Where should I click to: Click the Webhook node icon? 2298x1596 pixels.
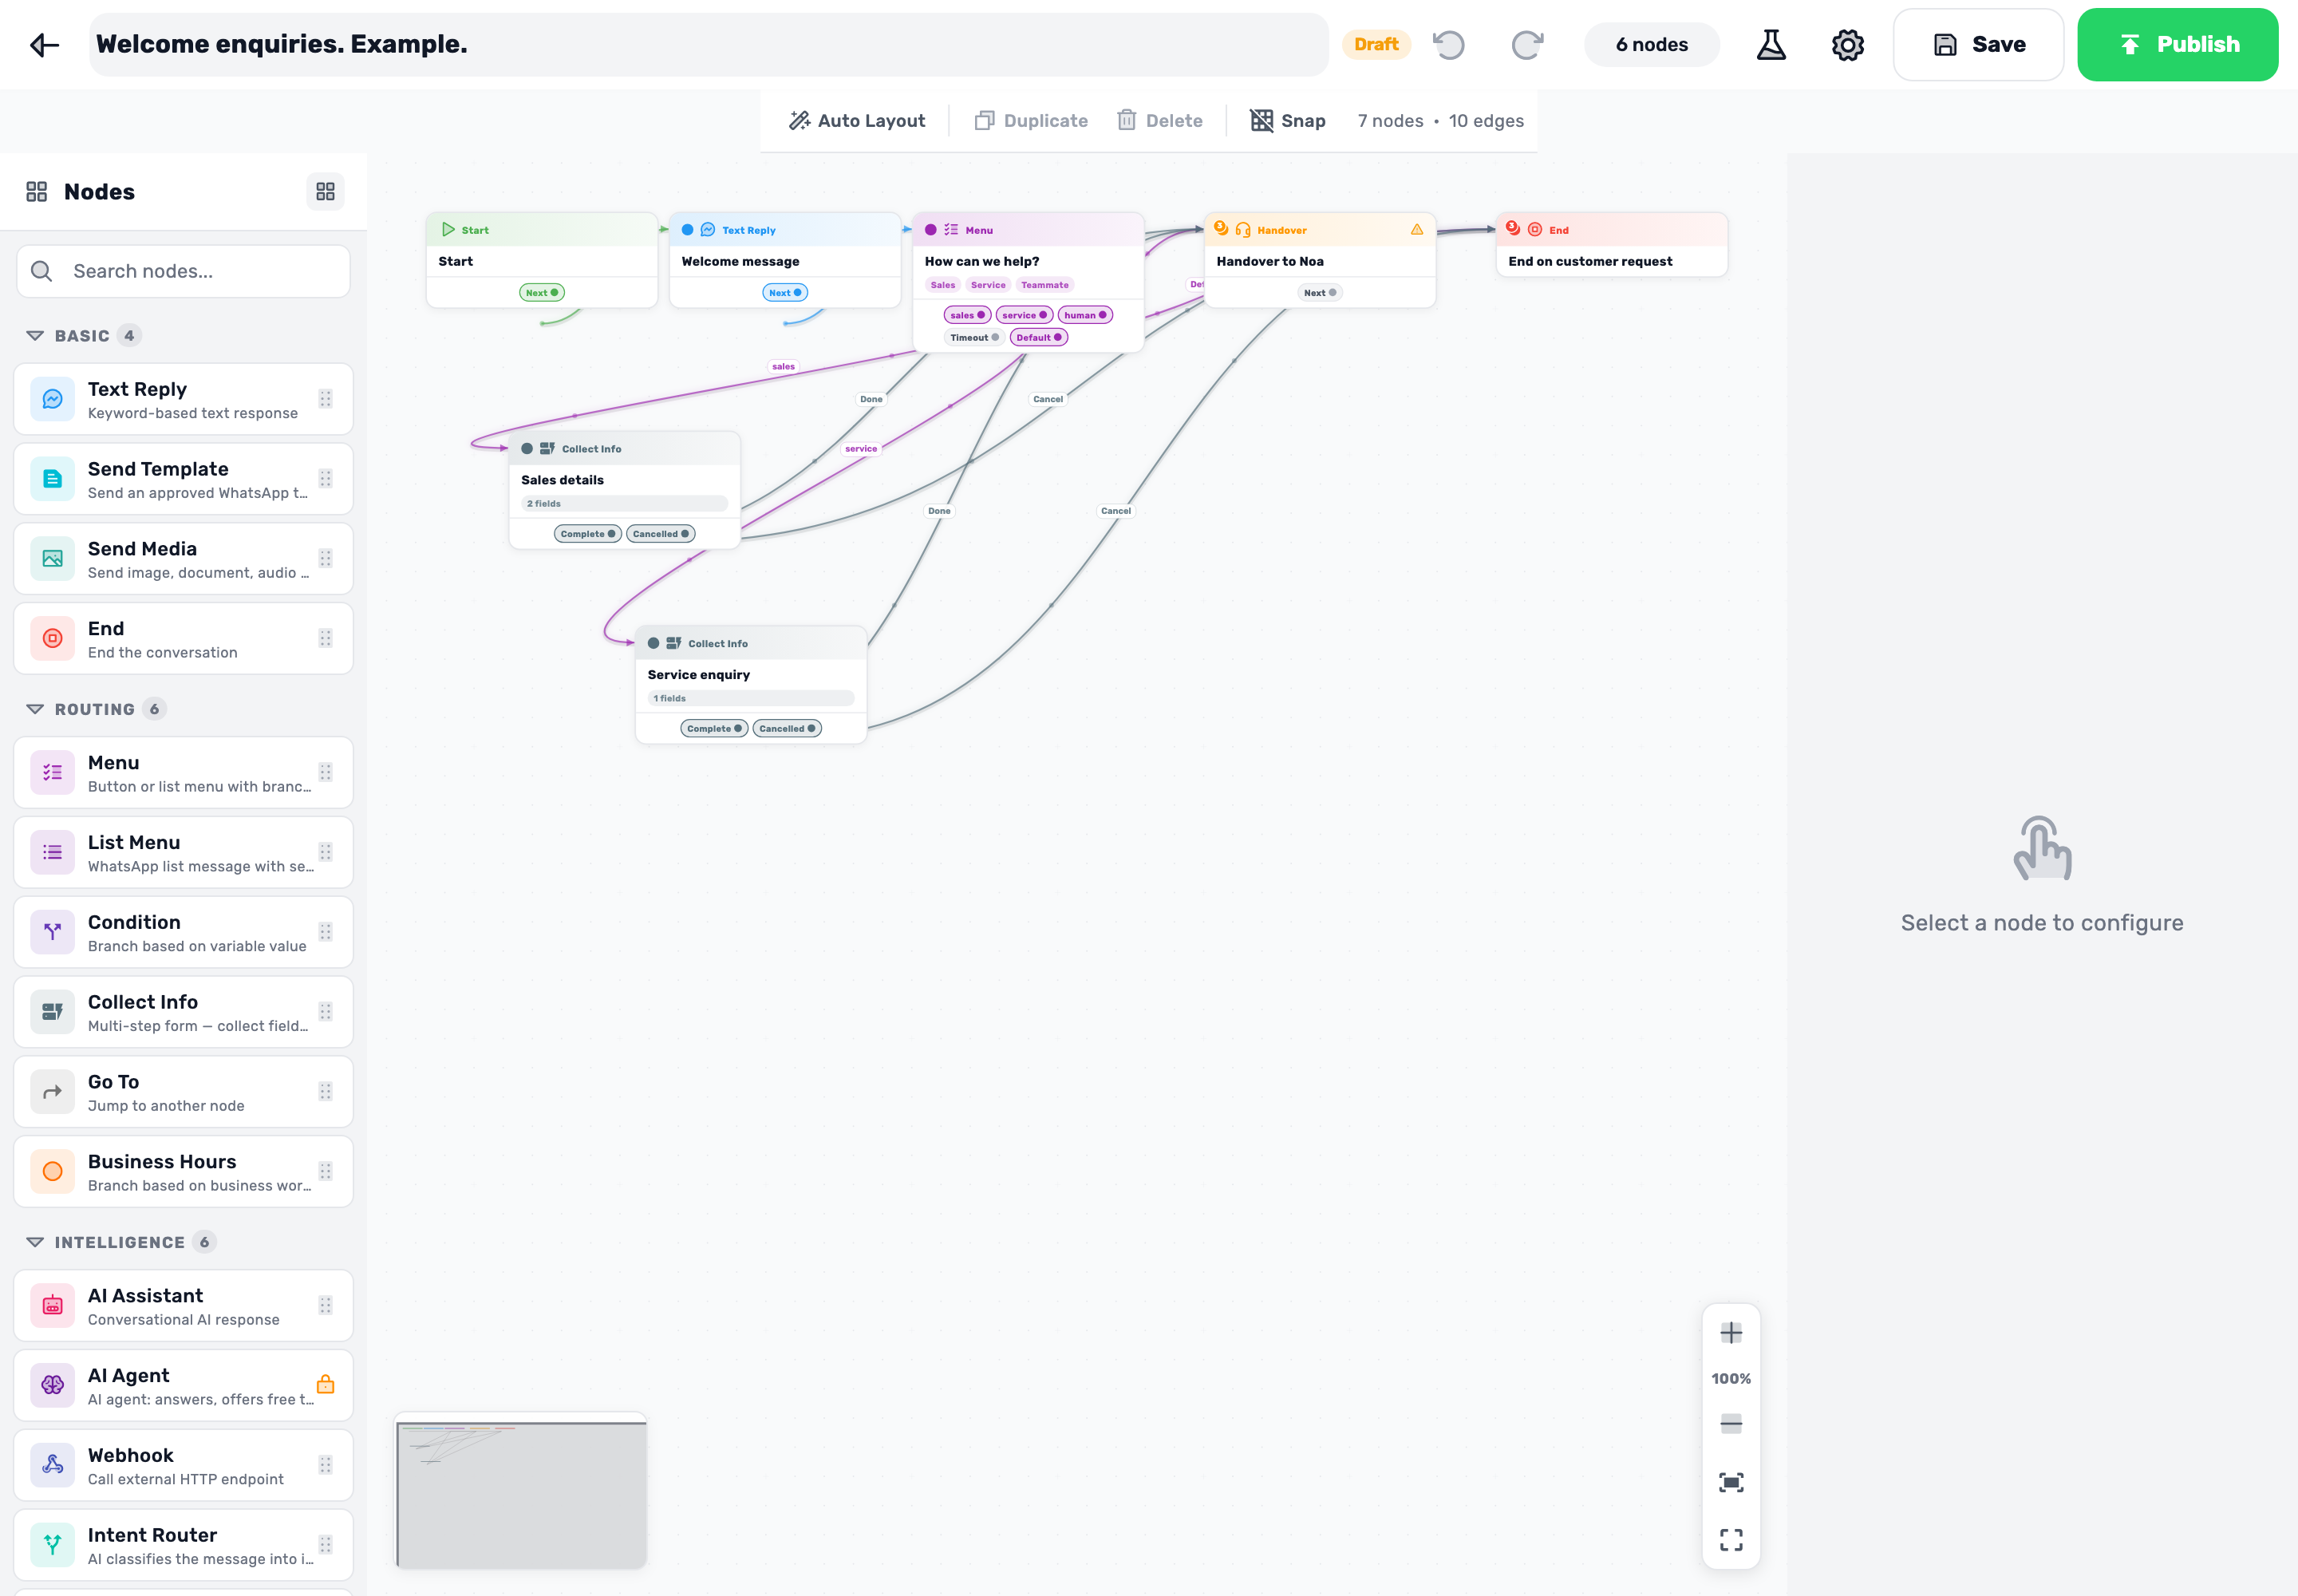coord(53,1465)
